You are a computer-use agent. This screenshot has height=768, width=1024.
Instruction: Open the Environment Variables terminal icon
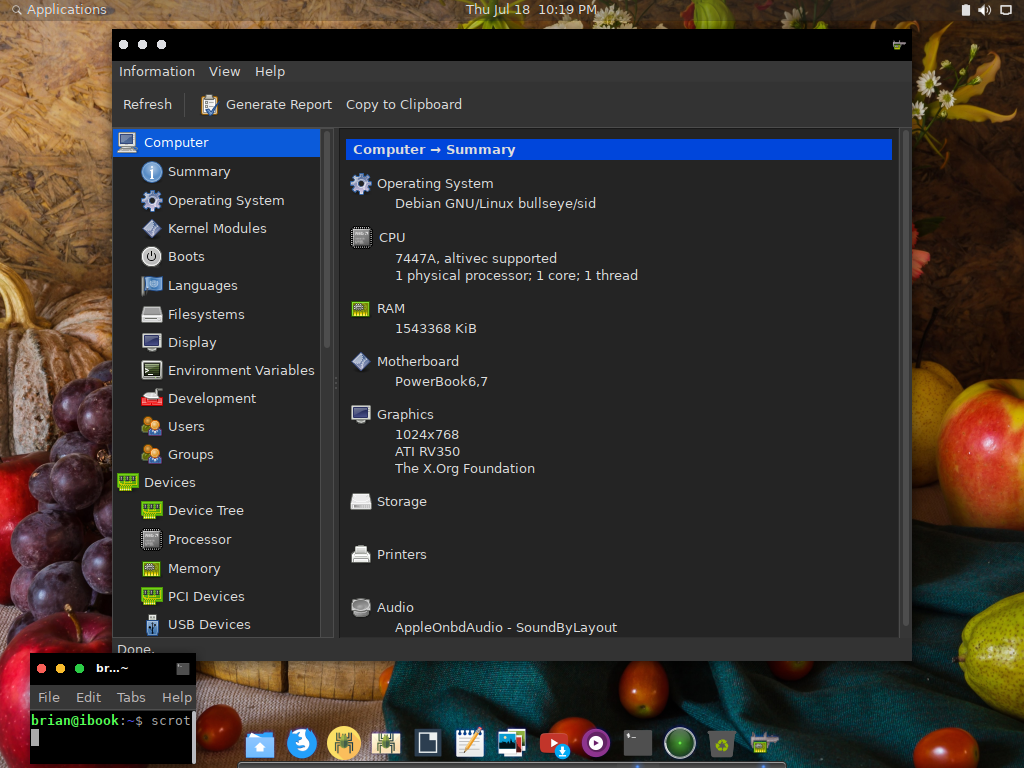click(152, 370)
